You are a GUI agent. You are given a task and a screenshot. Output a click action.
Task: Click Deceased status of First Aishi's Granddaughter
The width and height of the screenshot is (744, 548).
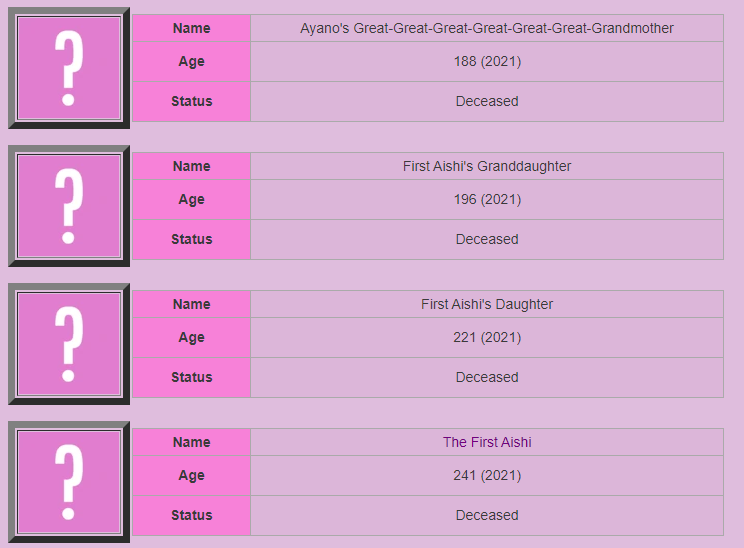(487, 240)
